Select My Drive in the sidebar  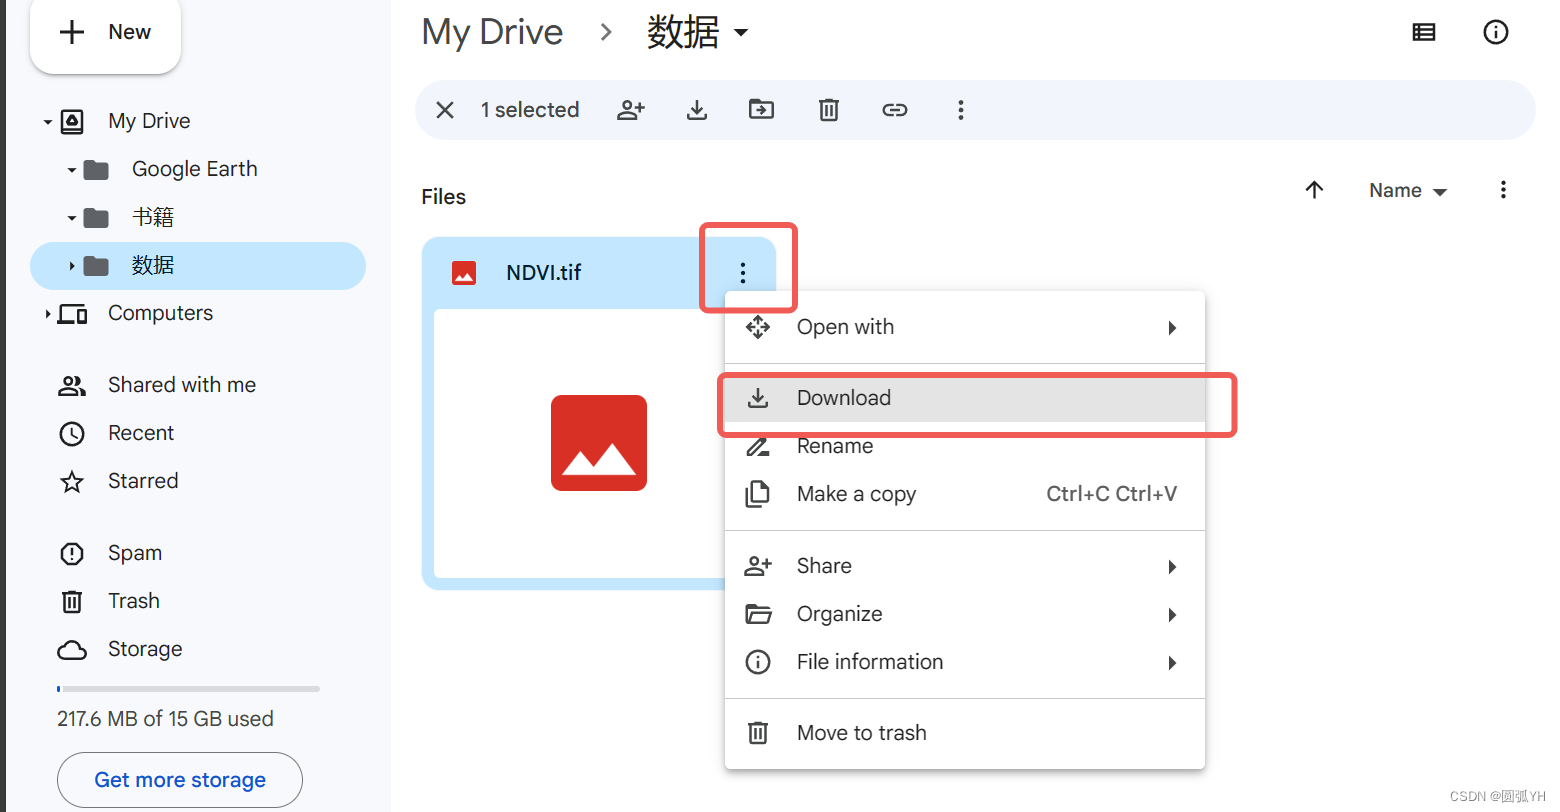pos(149,121)
